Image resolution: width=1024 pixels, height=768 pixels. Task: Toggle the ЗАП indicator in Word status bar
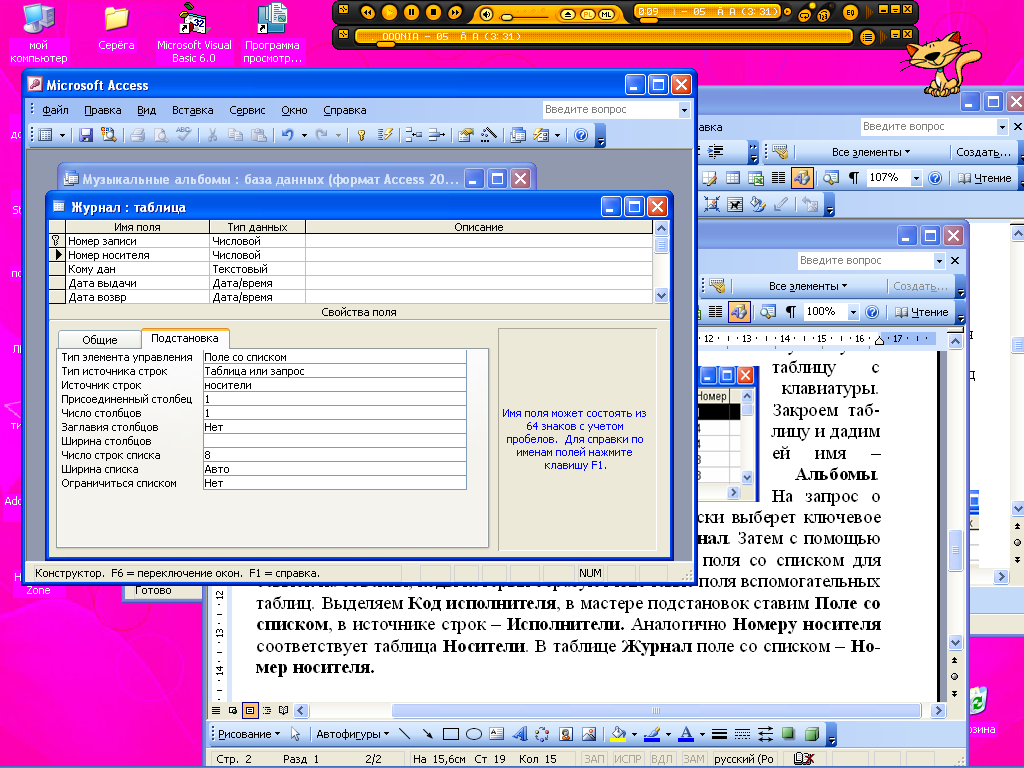[594, 759]
